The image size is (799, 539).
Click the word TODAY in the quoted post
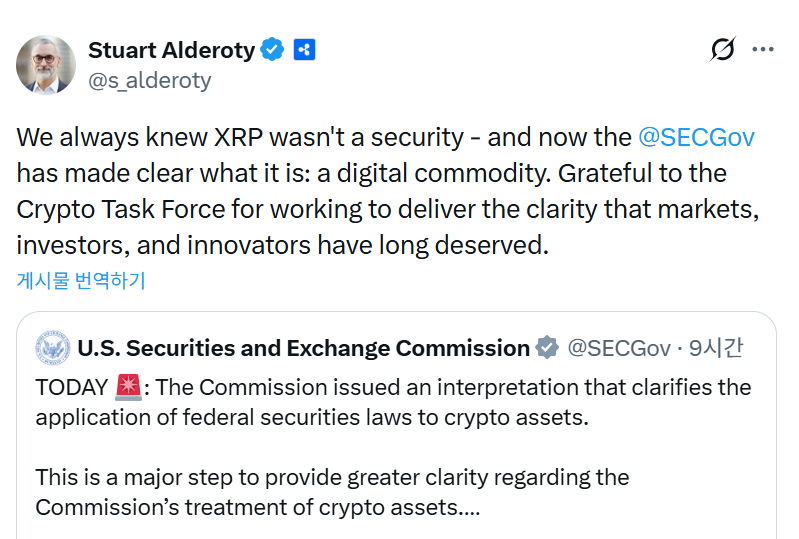point(71,387)
